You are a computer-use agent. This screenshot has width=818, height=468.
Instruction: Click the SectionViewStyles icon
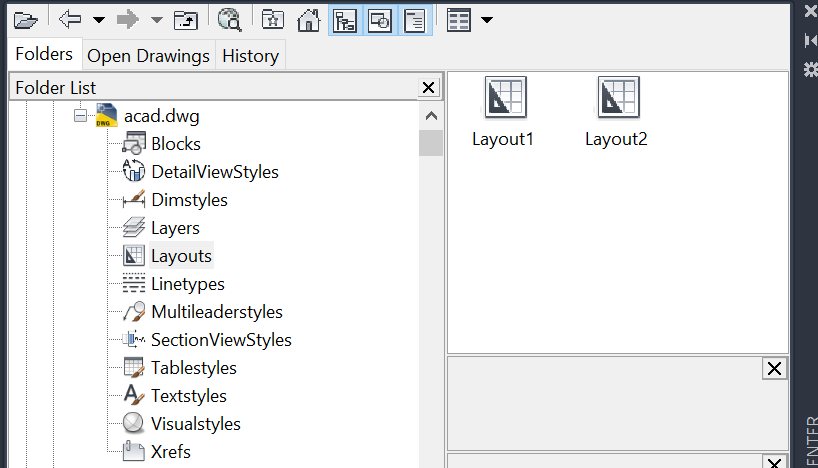click(134, 340)
